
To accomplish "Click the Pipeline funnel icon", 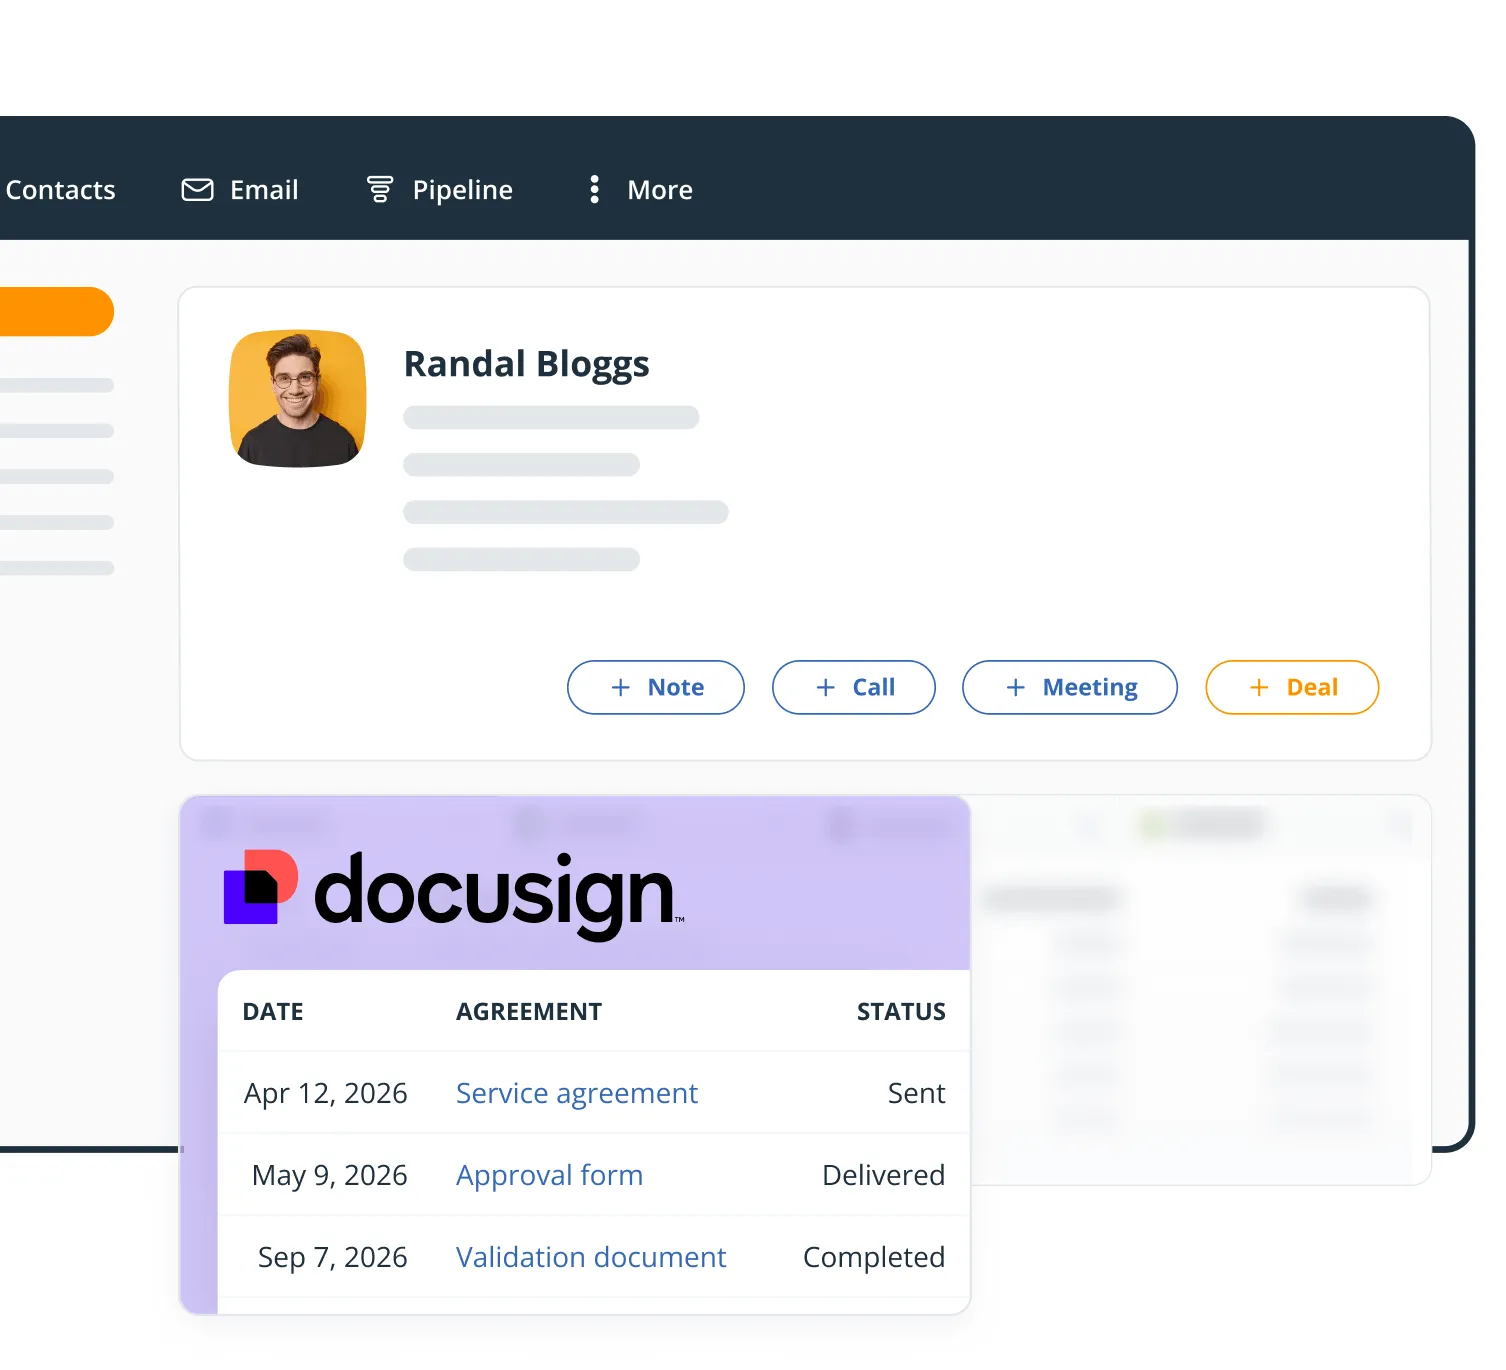I will pos(380,189).
